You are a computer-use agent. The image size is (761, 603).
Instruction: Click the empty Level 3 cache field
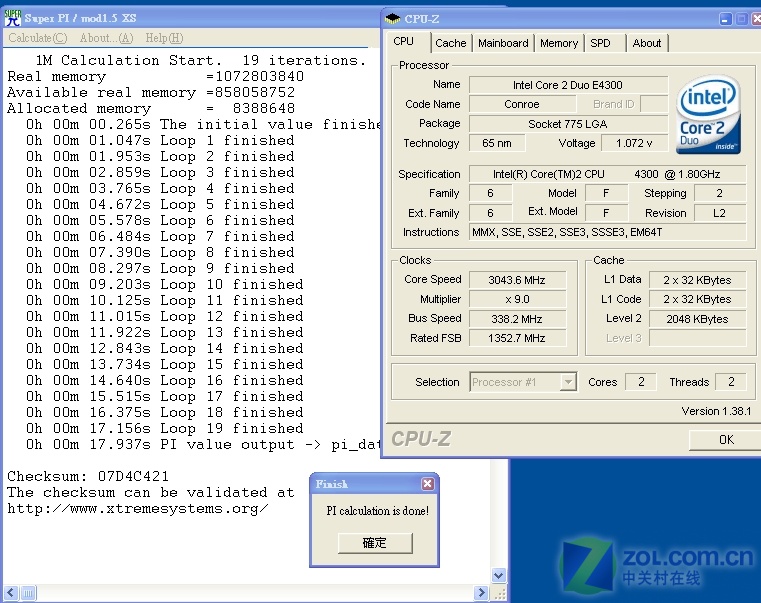pyautogui.click(x=697, y=338)
